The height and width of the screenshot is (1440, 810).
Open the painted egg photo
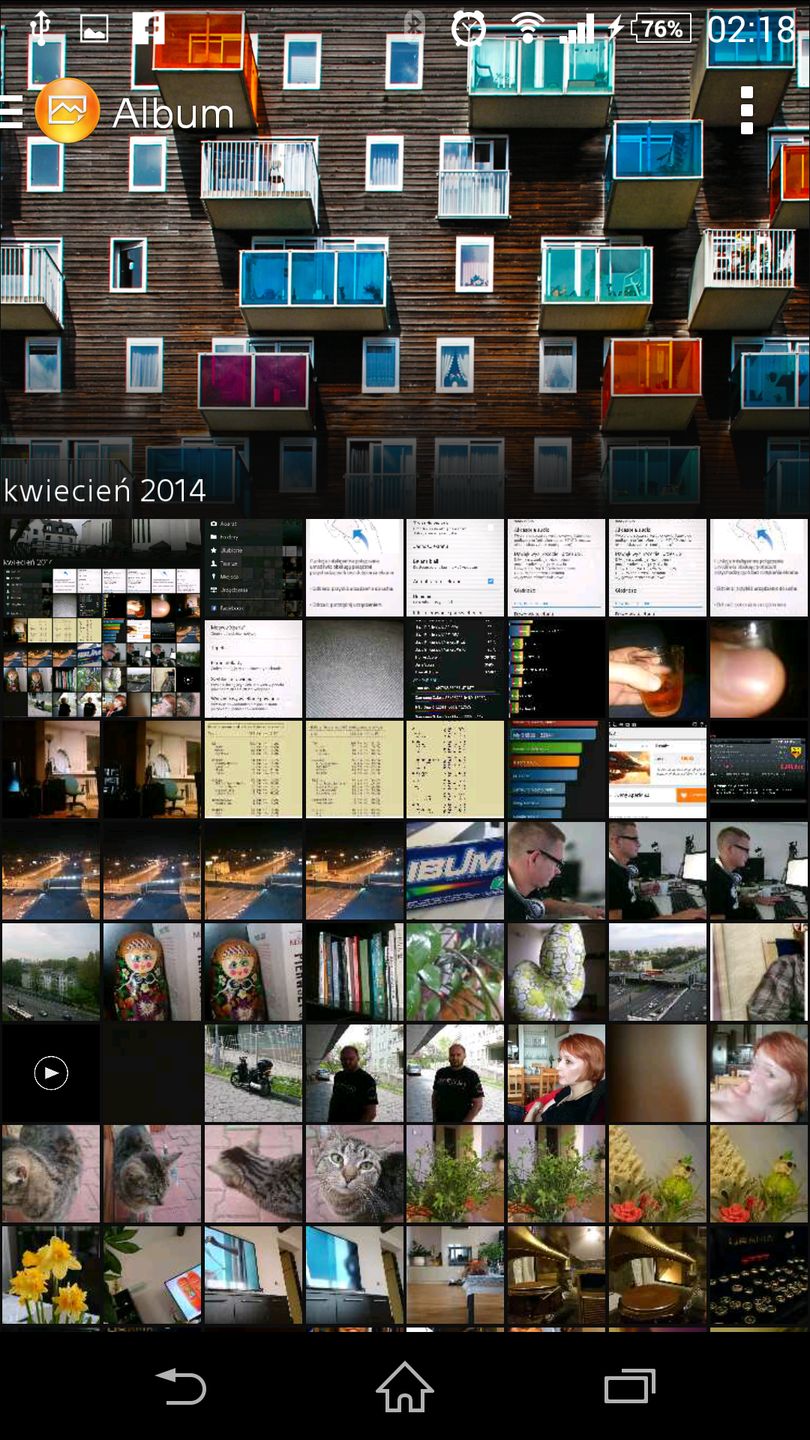tap(556, 972)
